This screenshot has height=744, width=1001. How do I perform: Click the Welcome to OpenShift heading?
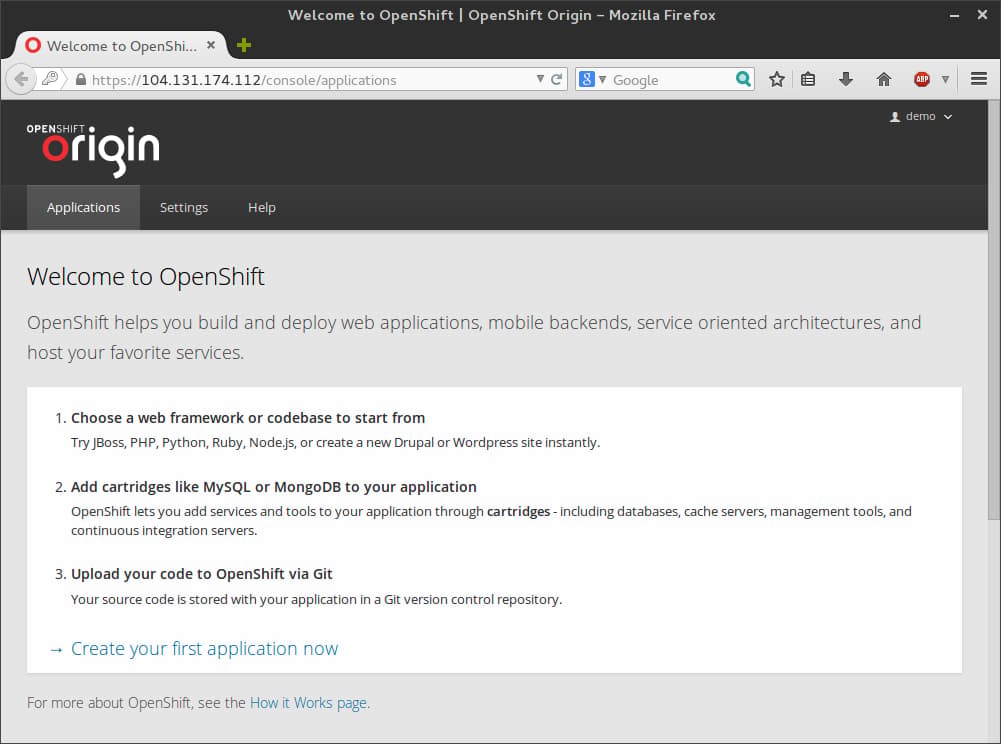coord(146,277)
